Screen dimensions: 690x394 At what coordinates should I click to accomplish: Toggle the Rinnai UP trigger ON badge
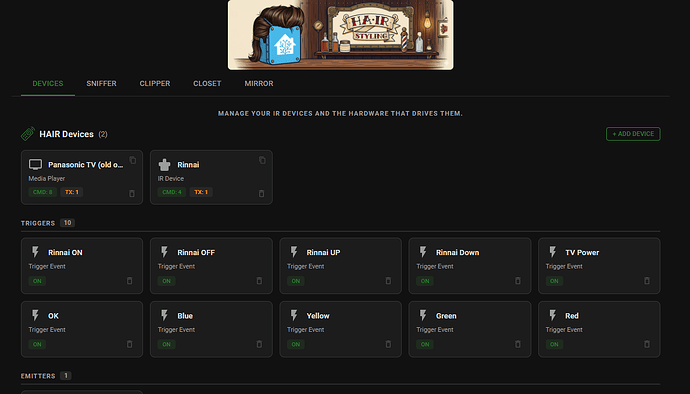pos(296,281)
